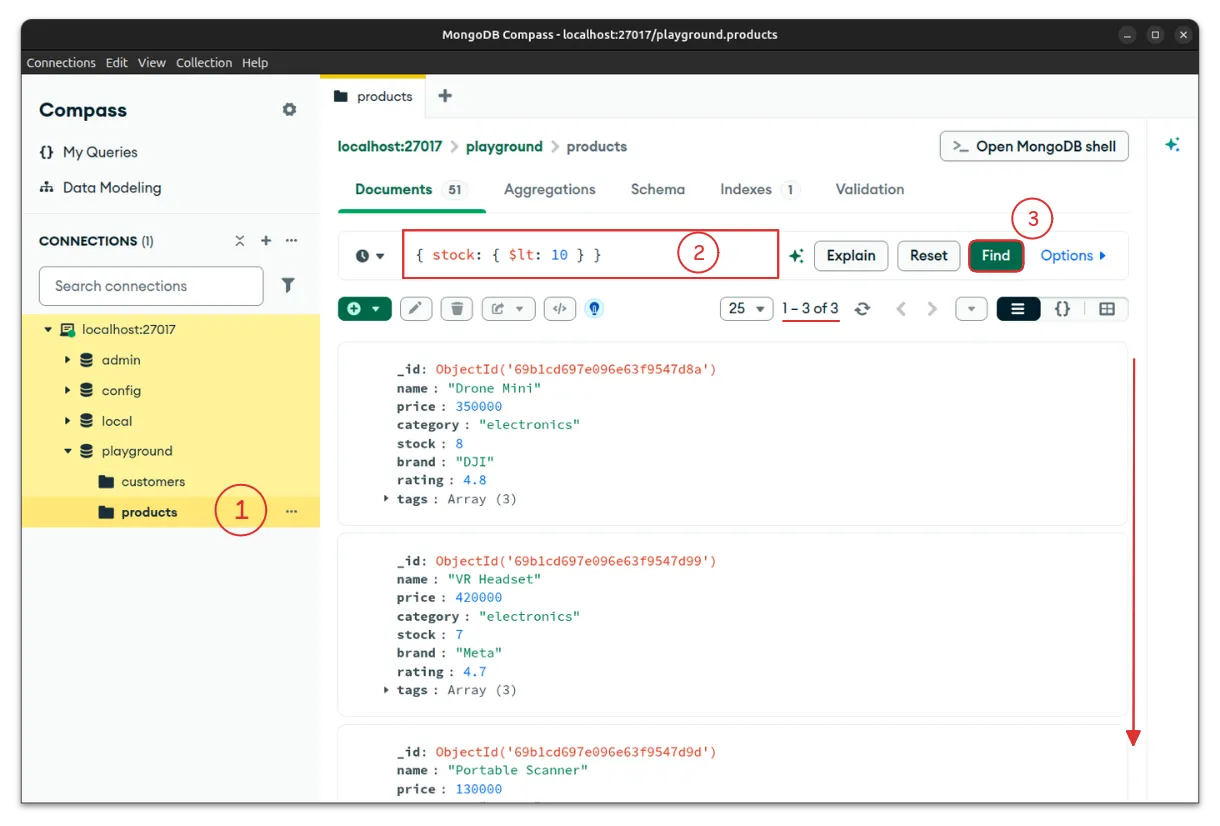Select the customers collection in sidebar

click(x=153, y=481)
